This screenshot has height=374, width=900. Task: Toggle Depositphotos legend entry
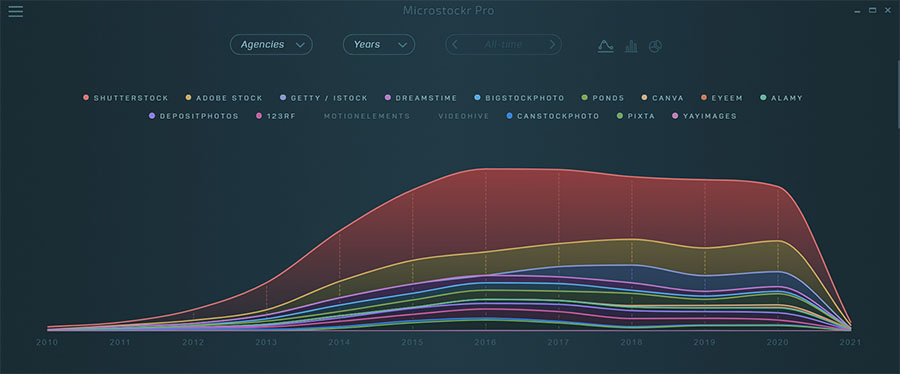pyautogui.click(x=193, y=116)
